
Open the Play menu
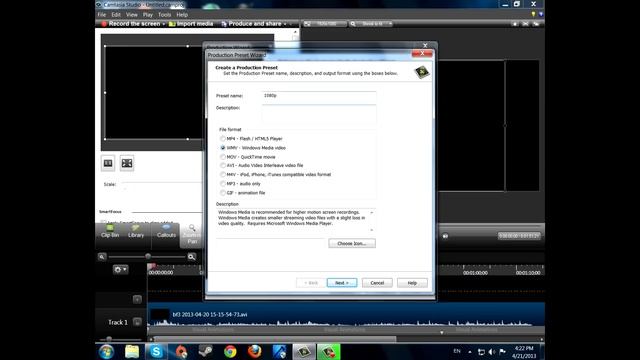click(x=148, y=15)
